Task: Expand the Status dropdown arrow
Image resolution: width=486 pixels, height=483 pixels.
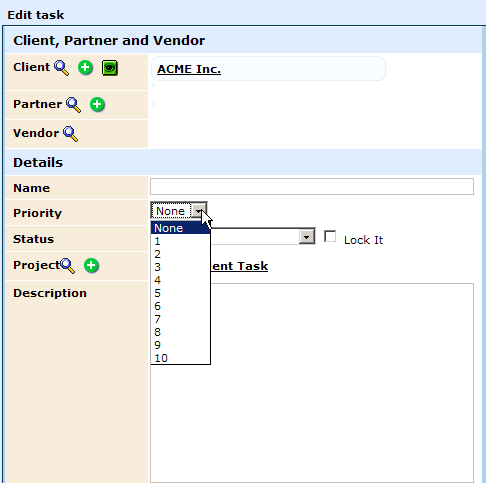Action: pos(307,237)
